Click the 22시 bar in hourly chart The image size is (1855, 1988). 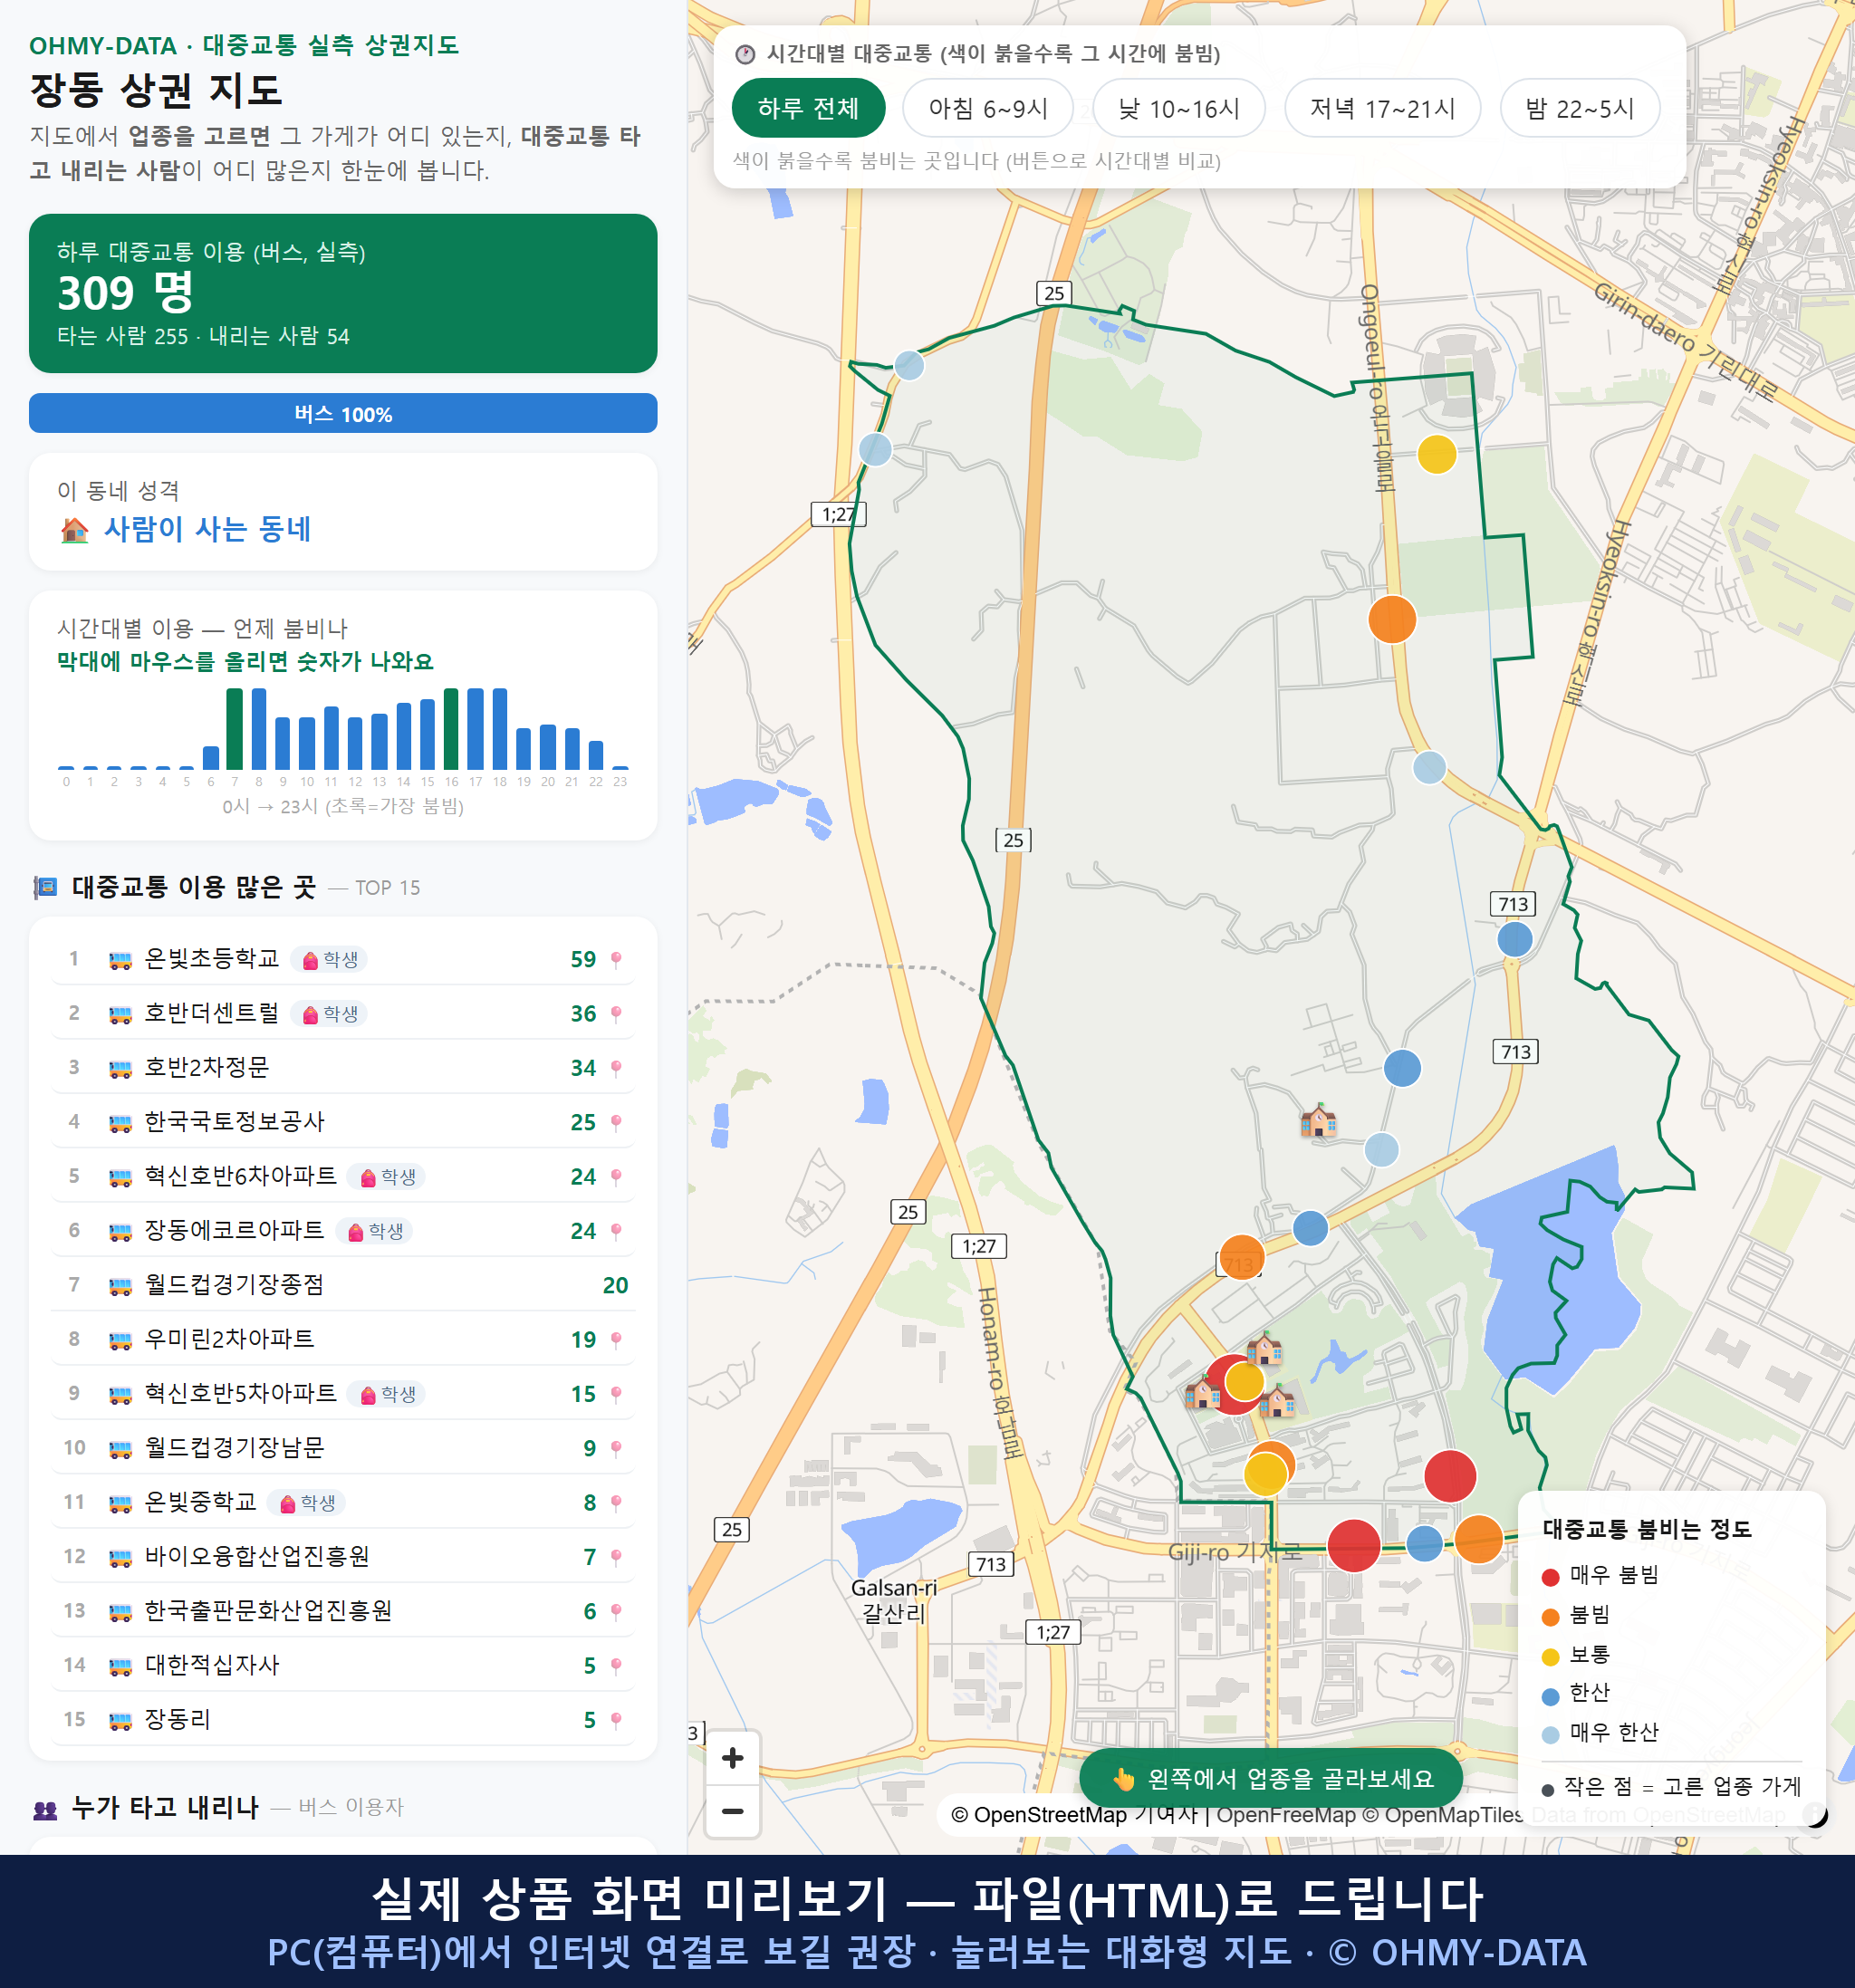click(596, 755)
